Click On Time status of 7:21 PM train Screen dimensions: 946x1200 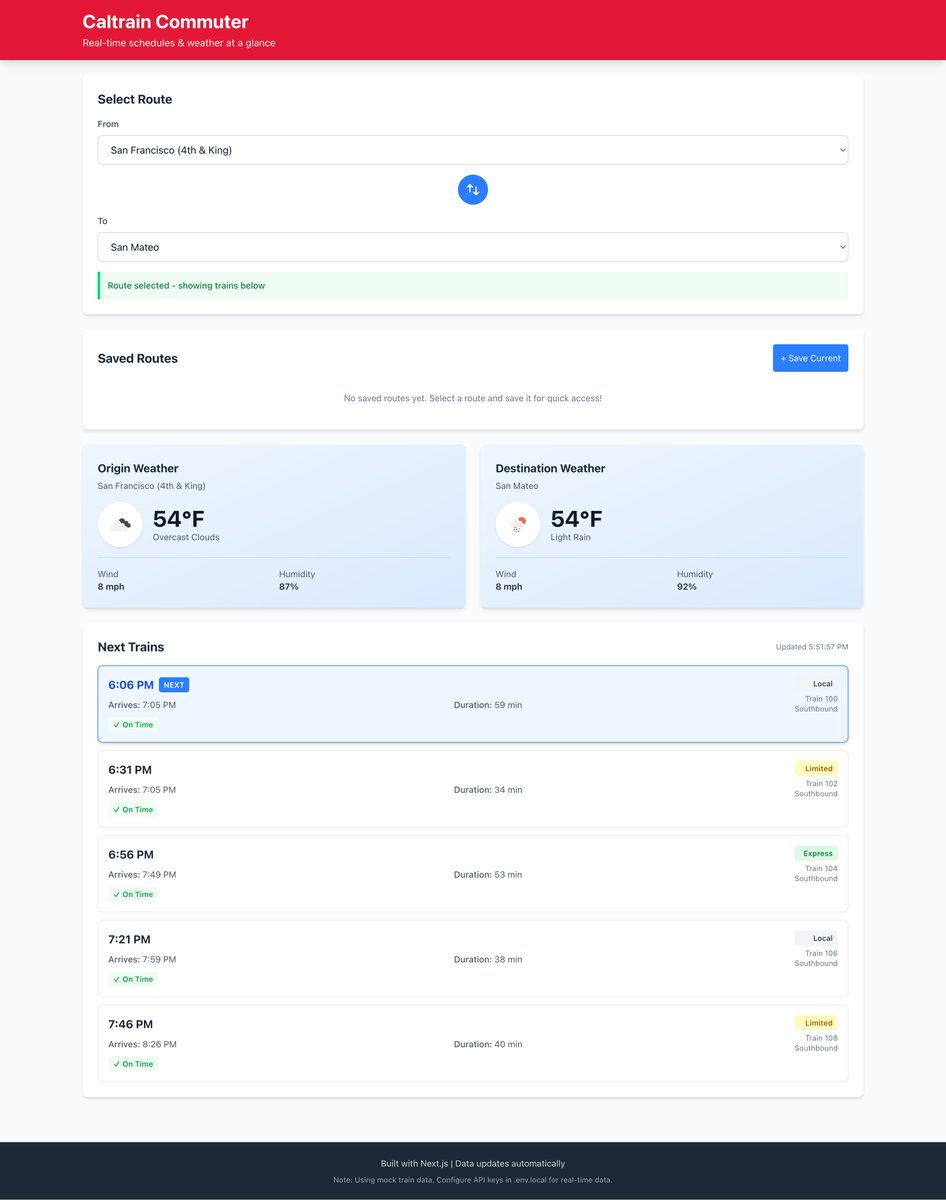tap(133, 980)
